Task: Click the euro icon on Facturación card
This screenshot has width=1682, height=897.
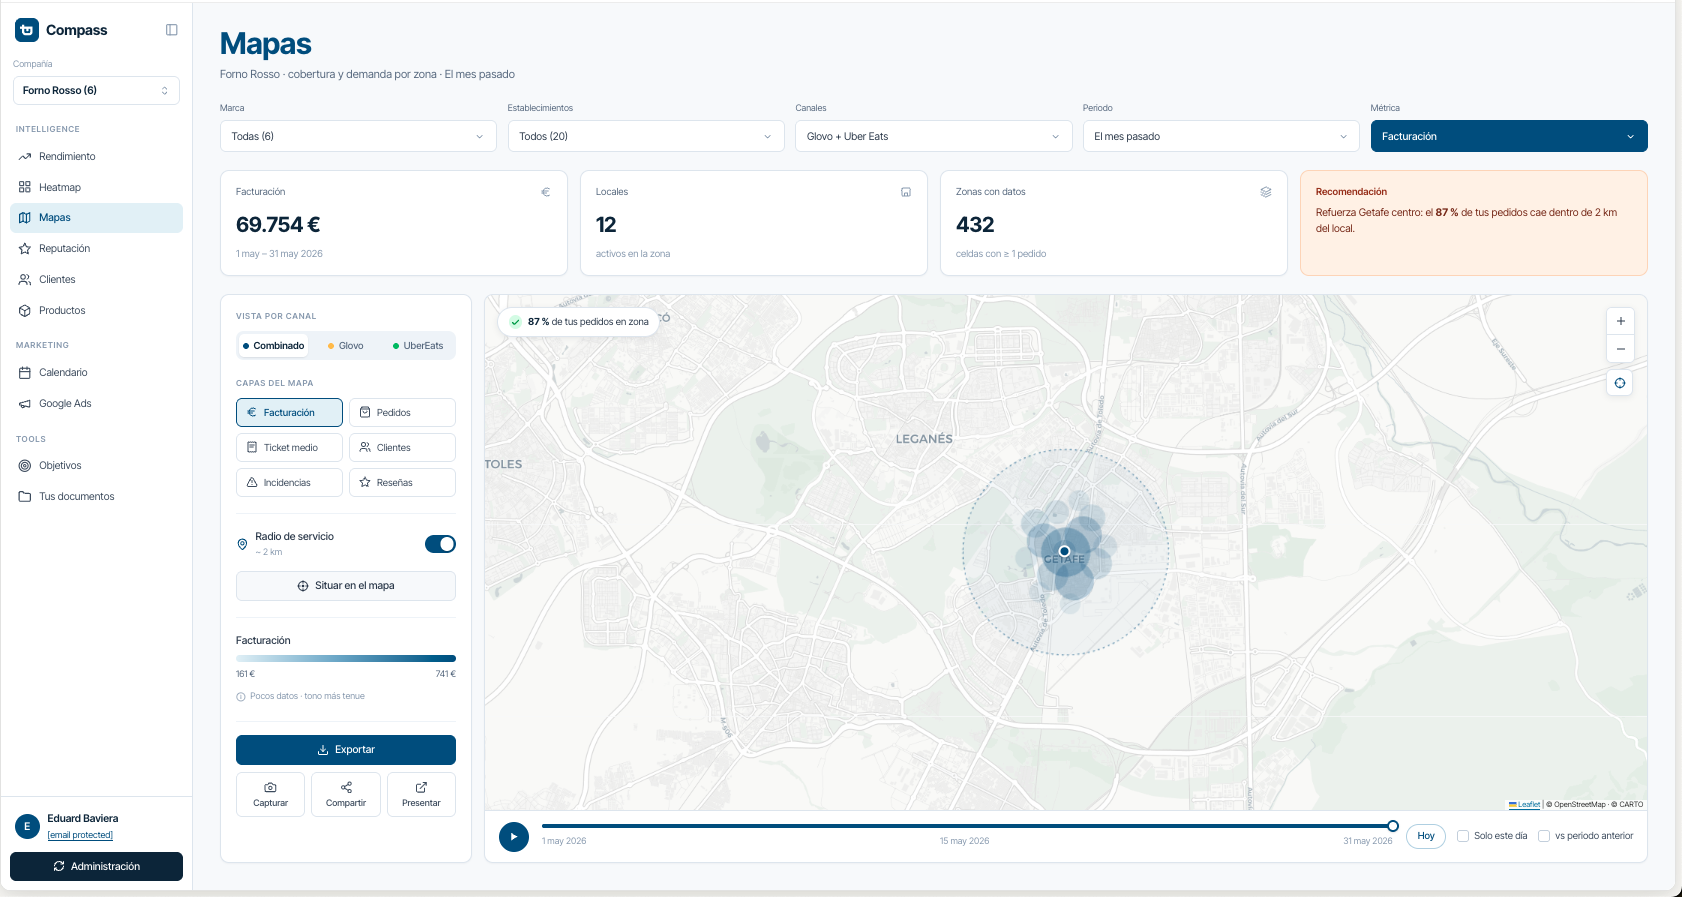Action: [x=546, y=192]
